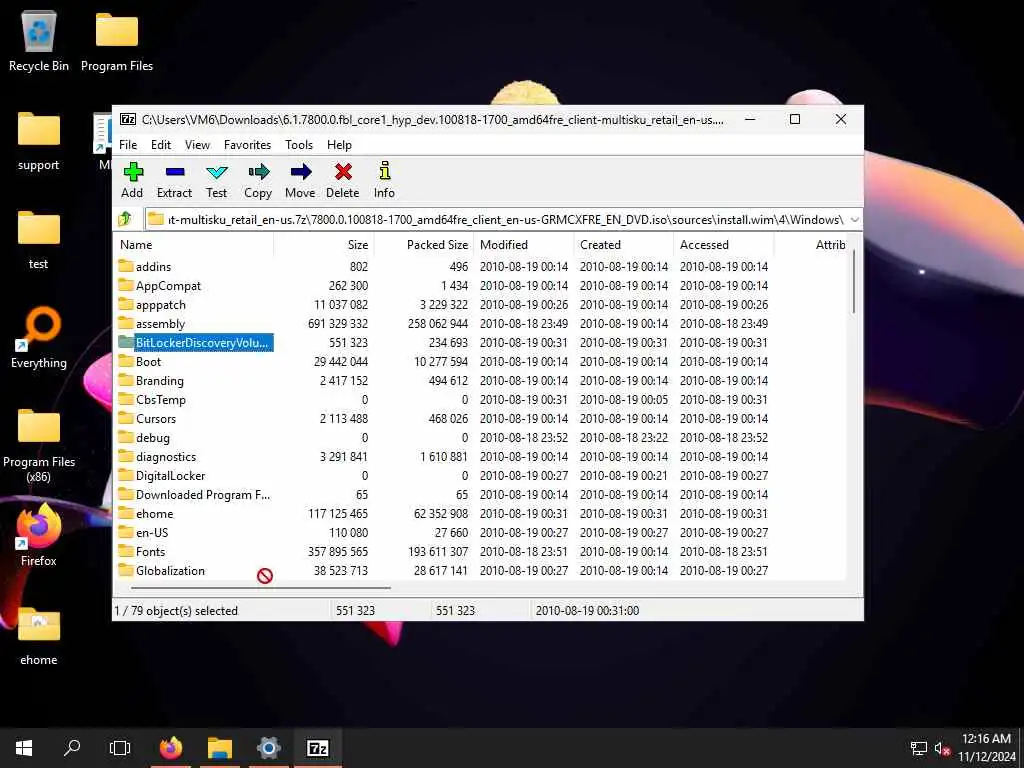1024x768 pixels.
Task: Select the AppCompat folder icon
Action: 126,285
